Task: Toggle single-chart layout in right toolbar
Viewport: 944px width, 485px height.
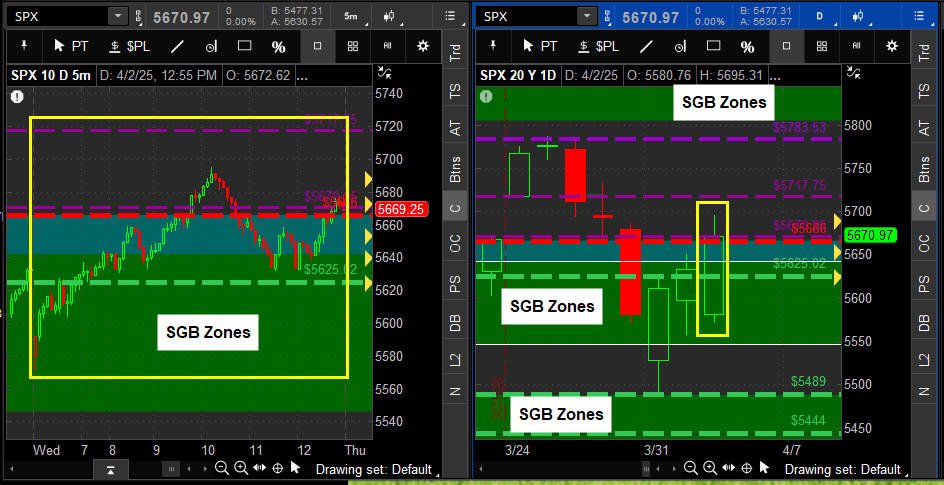Action: [x=786, y=46]
